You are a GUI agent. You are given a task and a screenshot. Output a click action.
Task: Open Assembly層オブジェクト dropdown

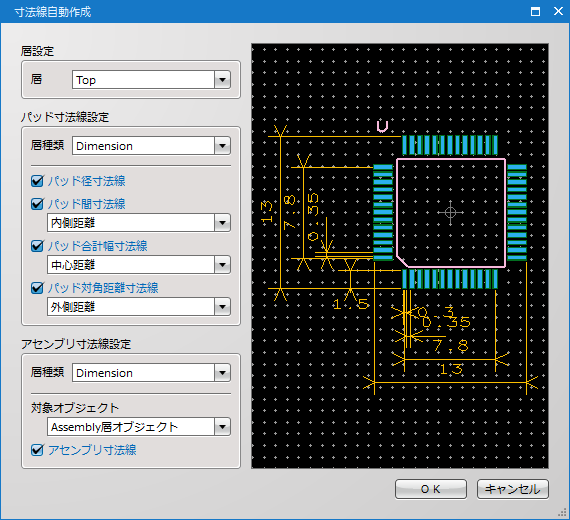(139, 427)
